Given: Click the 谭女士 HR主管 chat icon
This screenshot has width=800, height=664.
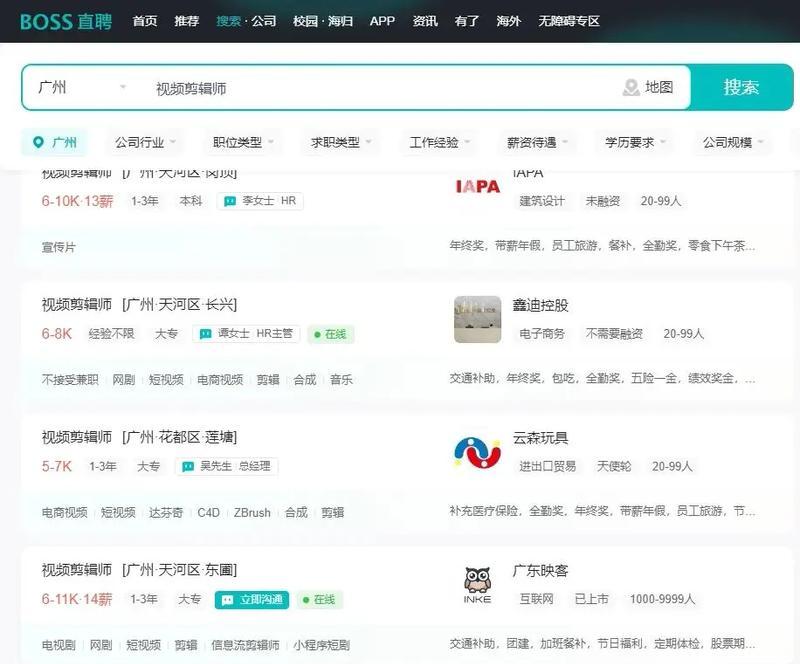Looking at the screenshot, I should 206,334.
